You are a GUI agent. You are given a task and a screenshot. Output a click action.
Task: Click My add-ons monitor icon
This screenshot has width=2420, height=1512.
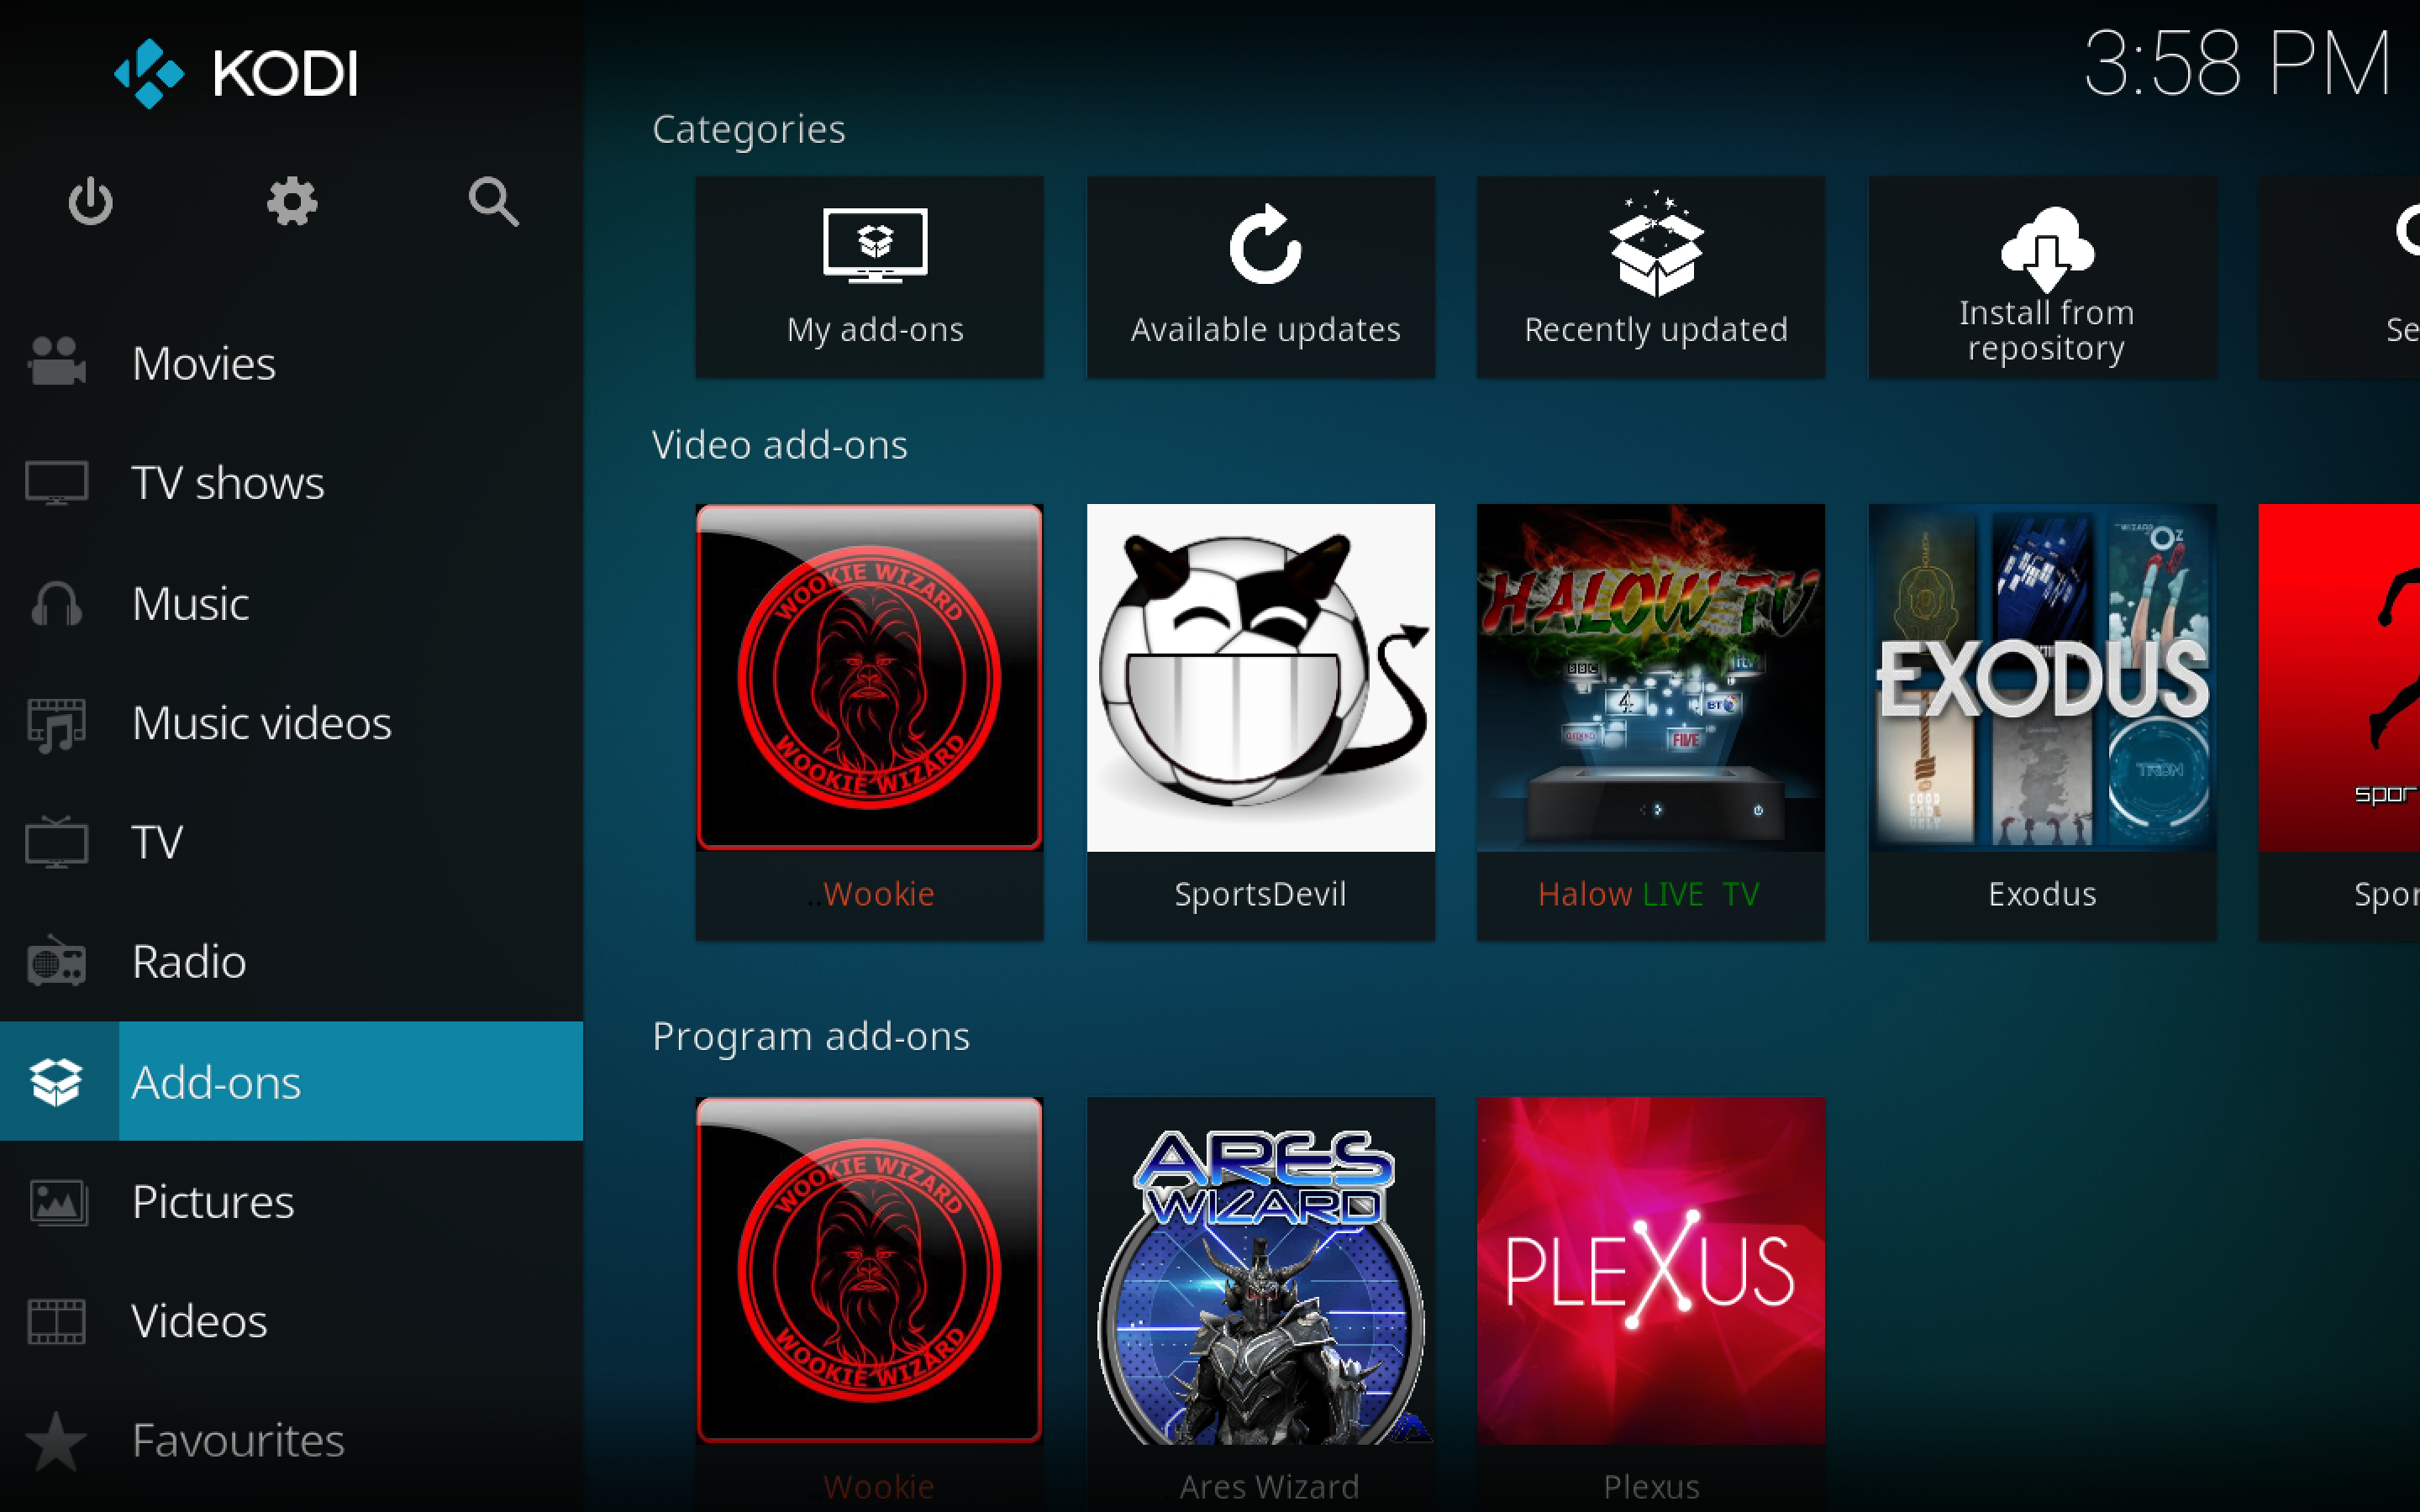coord(875,246)
